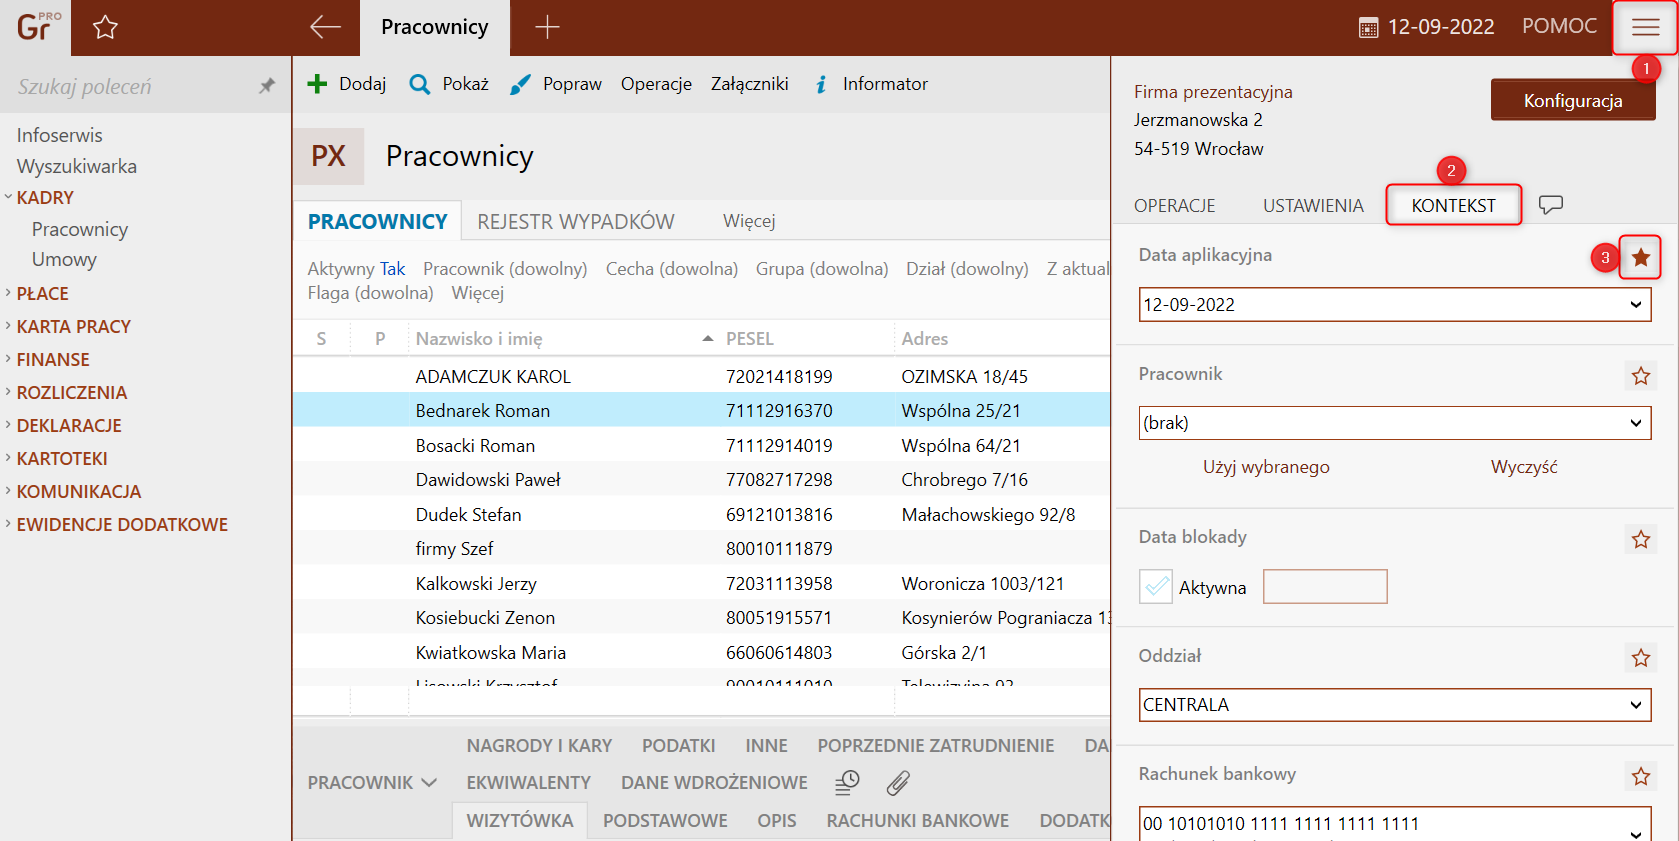Screen dimensions: 1679x841
Task: Click the paperclip attachments icon
Action: (898, 783)
